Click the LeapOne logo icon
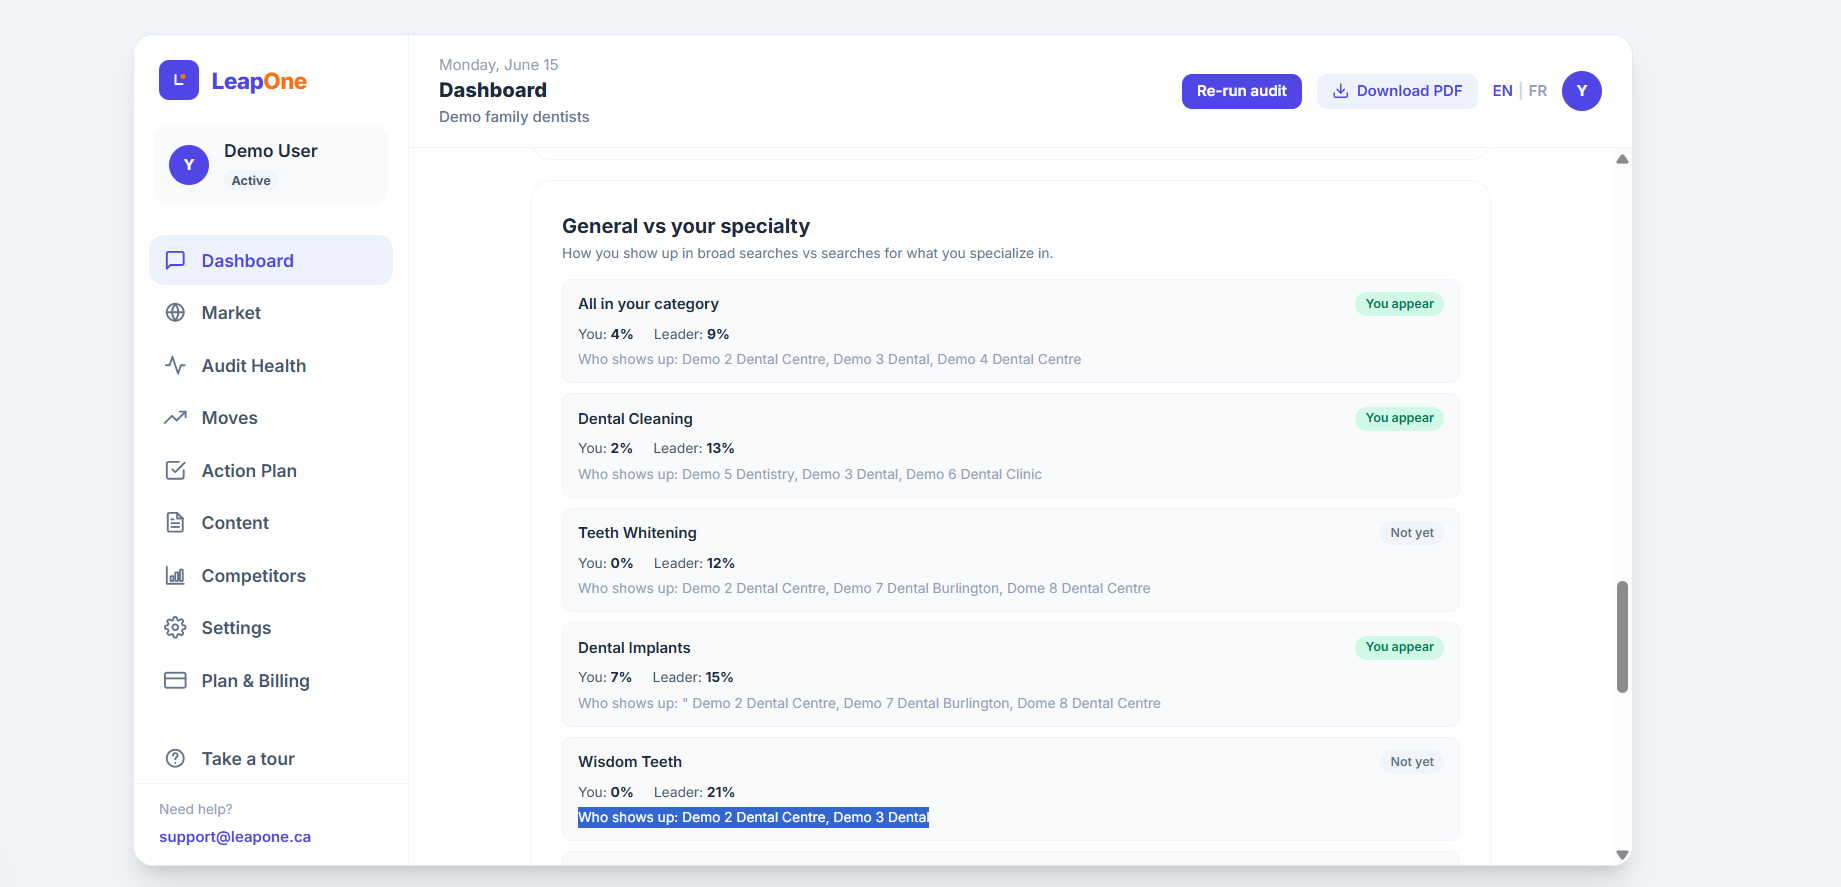This screenshot has width=1841, height=887. 179,80
